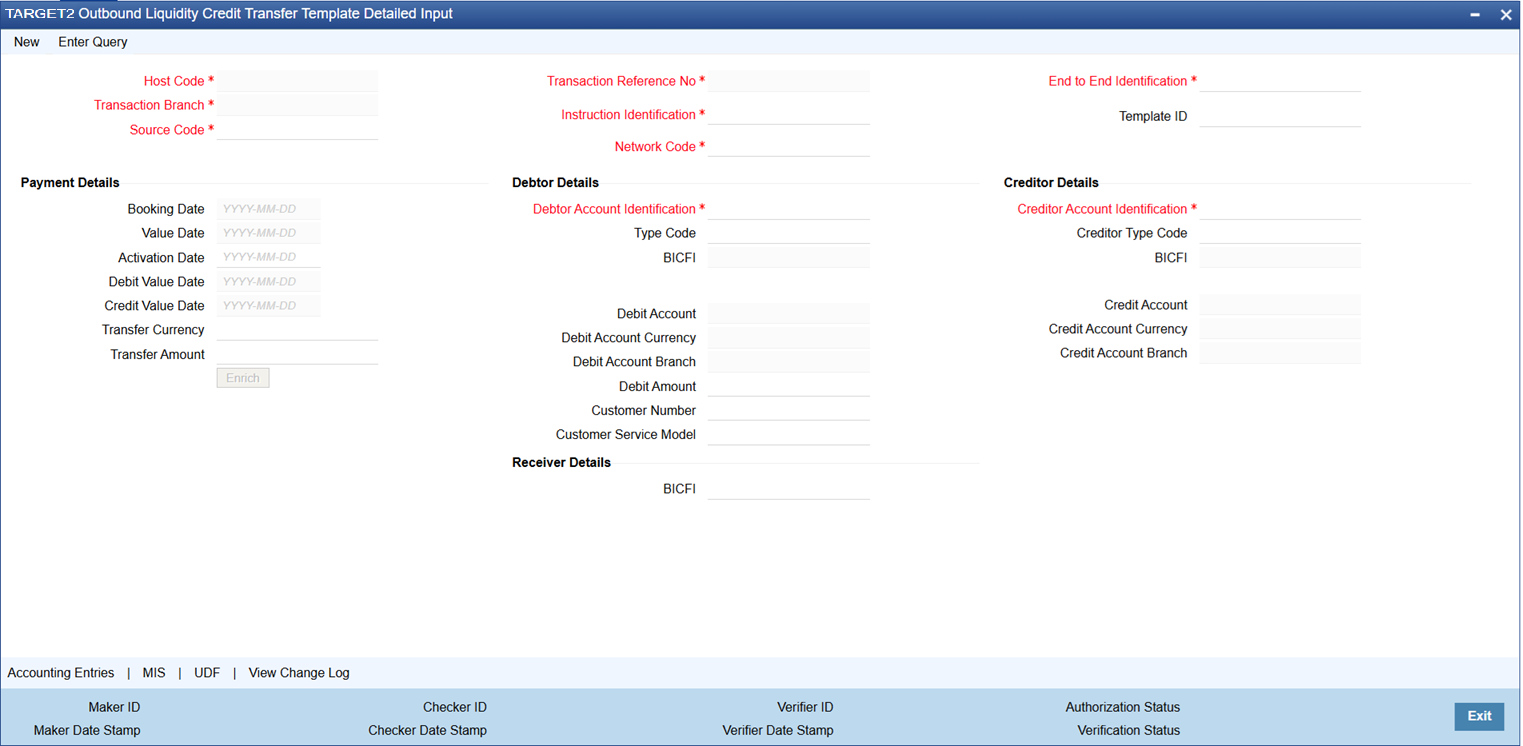Click the Verifier ID label

point(805,707)
